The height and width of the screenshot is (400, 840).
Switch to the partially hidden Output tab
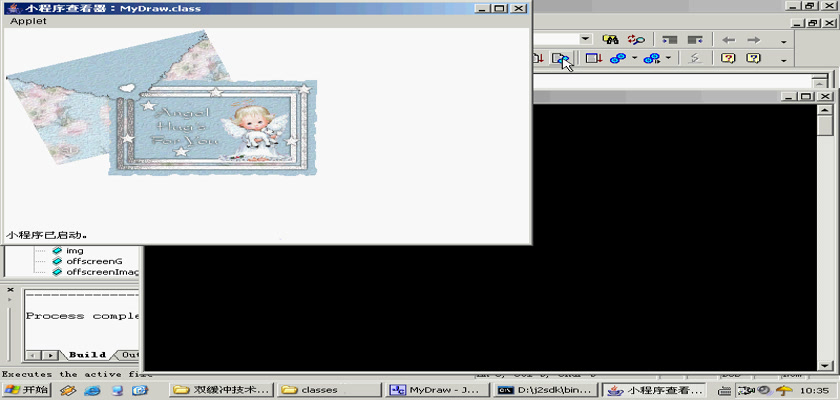(x=129, y=355)
